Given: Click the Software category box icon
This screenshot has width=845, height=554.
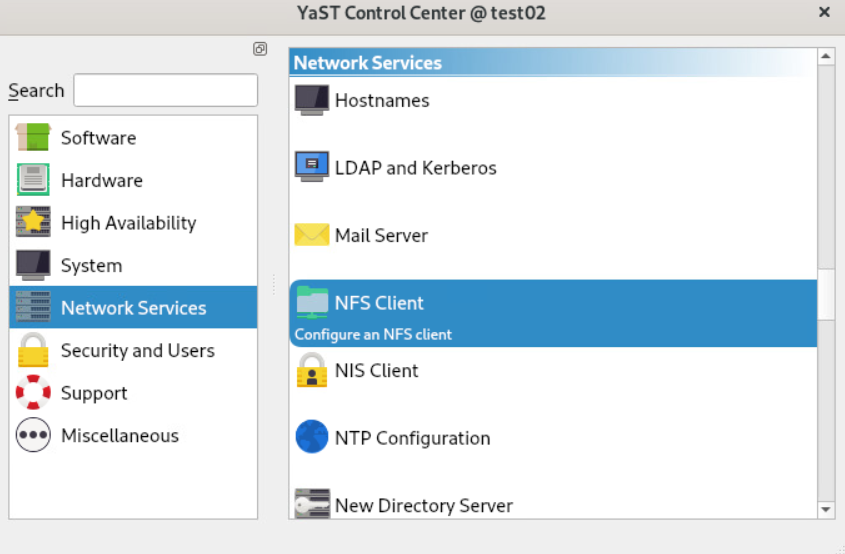Looking at the screenshot, I should click(33, 138).
